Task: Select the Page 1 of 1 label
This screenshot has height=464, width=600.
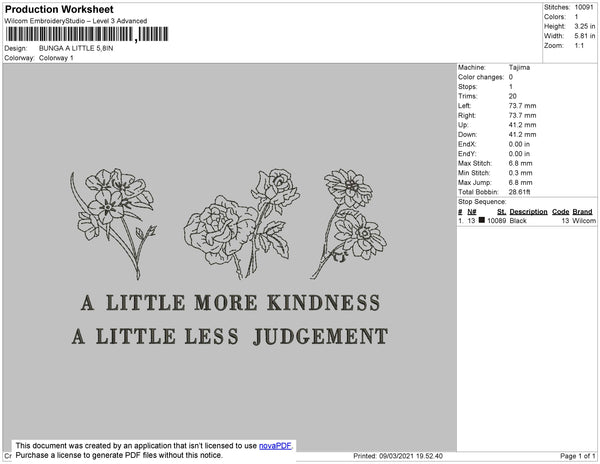Action: pyautogui.click(x=578, y=456)
